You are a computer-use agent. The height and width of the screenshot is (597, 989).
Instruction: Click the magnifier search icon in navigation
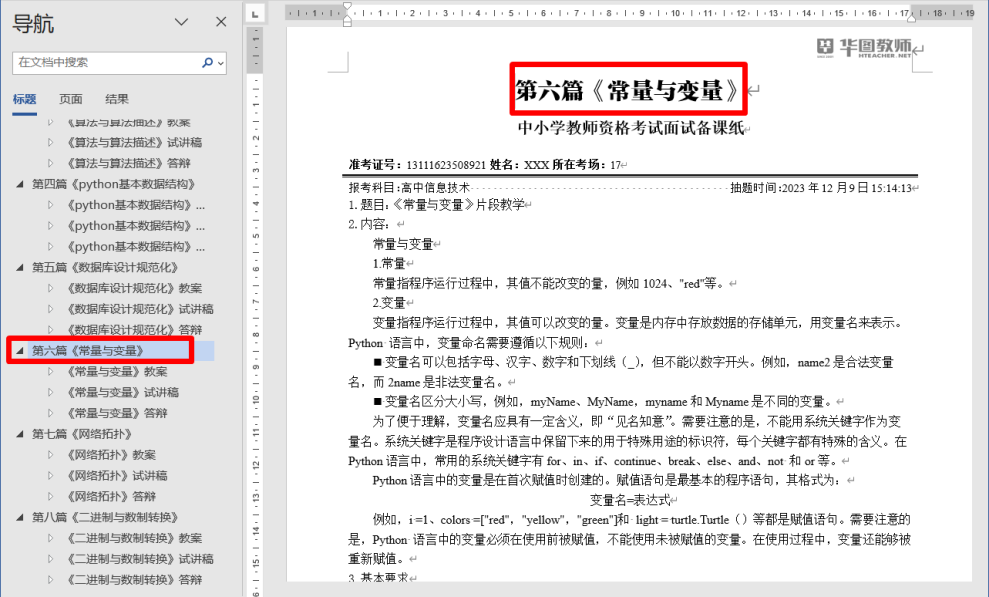(207, 62)
